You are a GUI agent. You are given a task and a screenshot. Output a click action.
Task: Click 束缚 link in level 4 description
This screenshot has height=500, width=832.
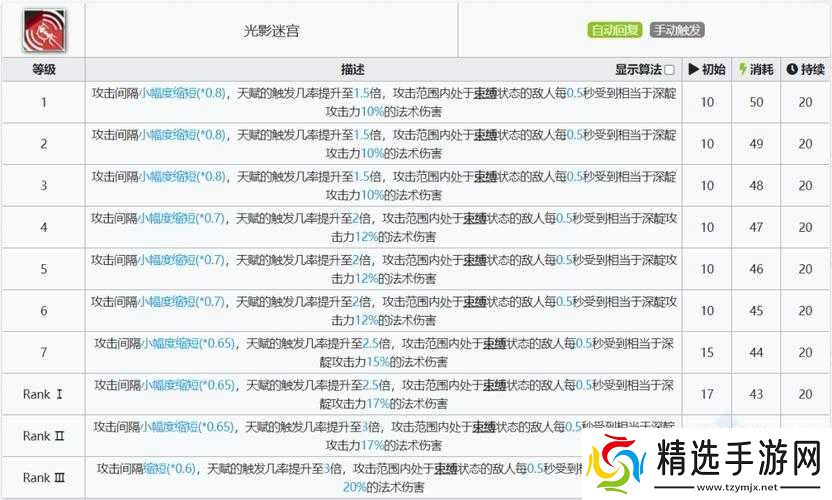click(475, 218)
